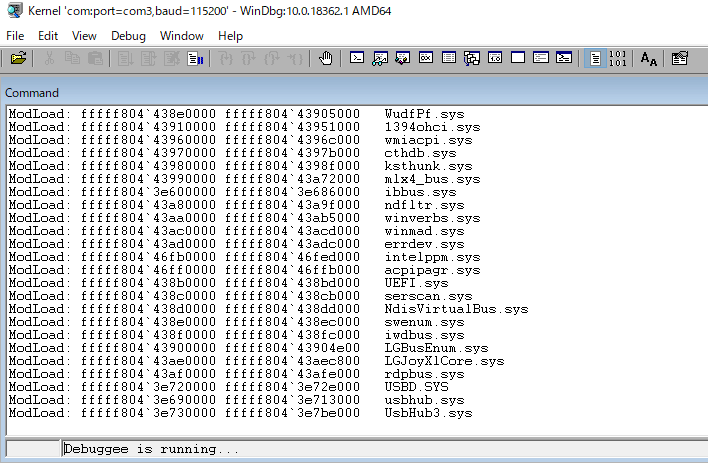
Task: Open the Options toolbar icon
Action: point(680,58)
